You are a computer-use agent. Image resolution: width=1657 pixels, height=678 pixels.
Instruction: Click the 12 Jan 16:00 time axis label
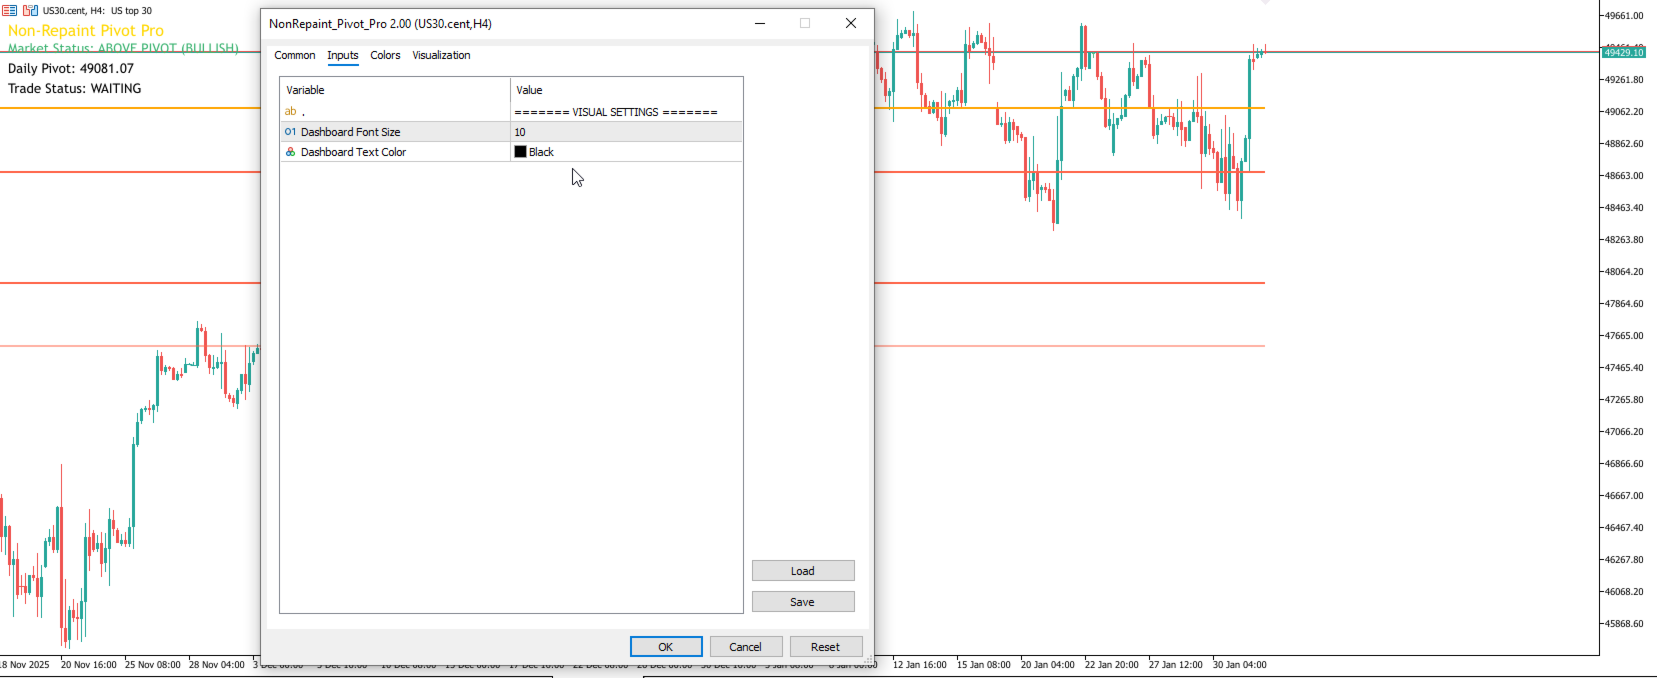(920, 665)
